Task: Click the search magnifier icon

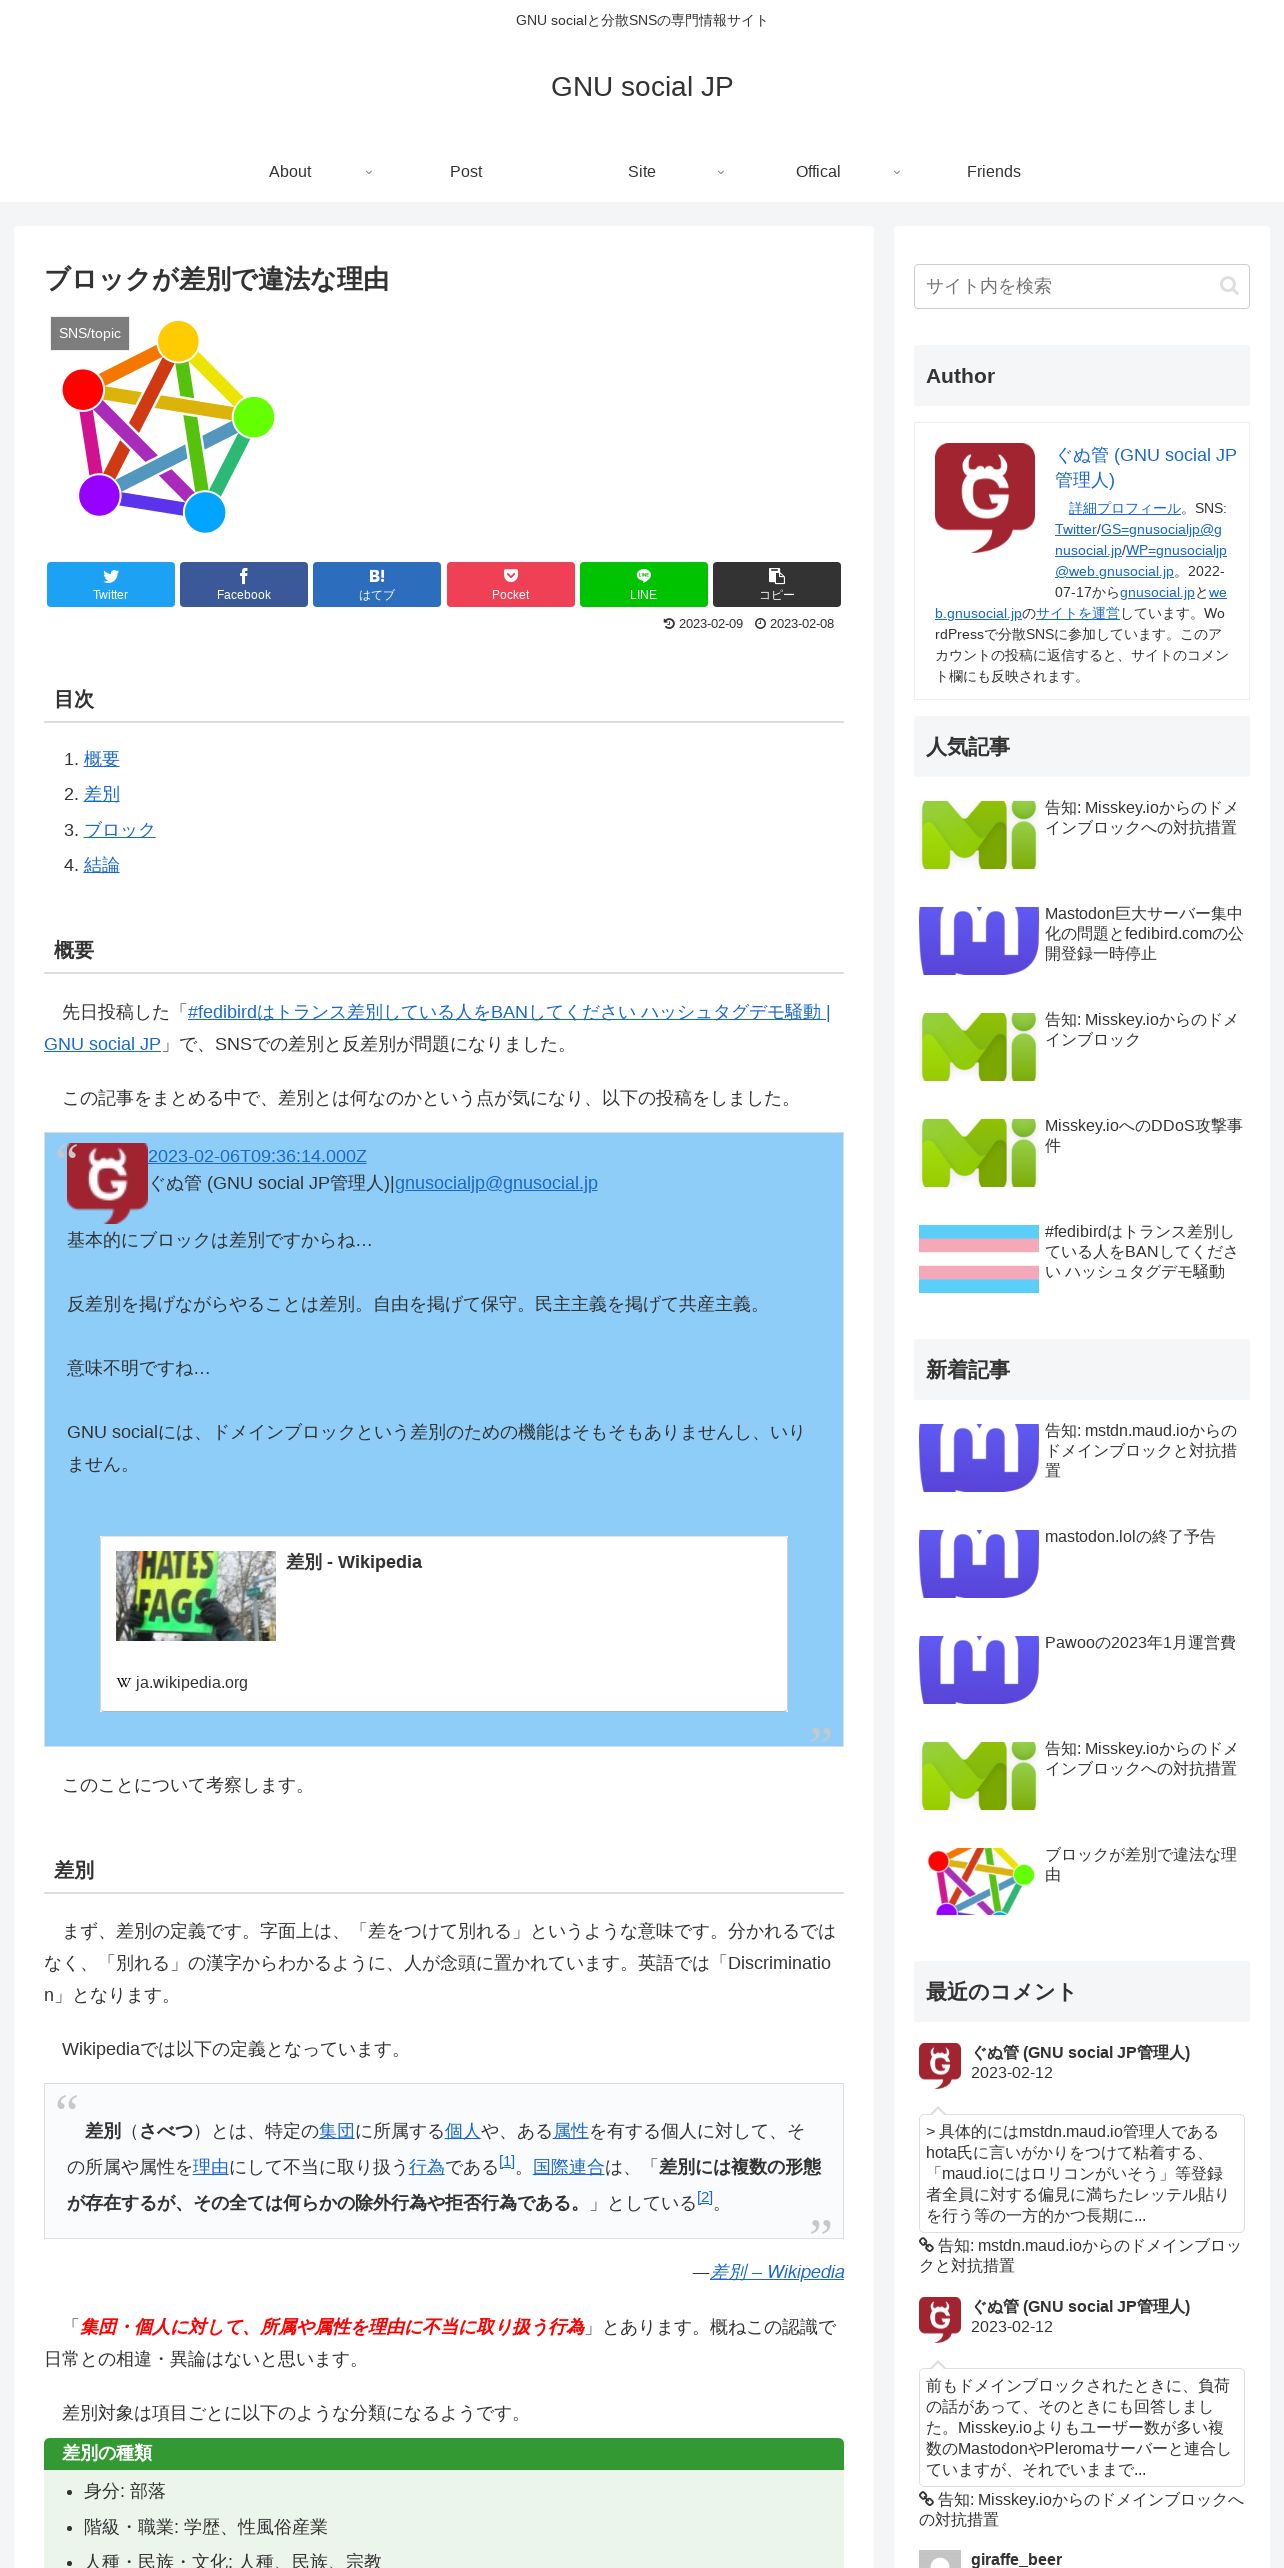Action: (1229, 286)
